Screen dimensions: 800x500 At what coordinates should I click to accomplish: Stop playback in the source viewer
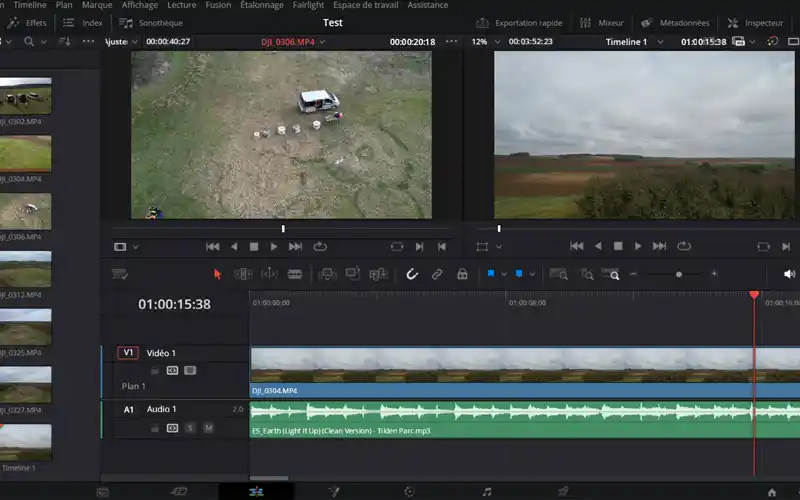tap(254, 247)
